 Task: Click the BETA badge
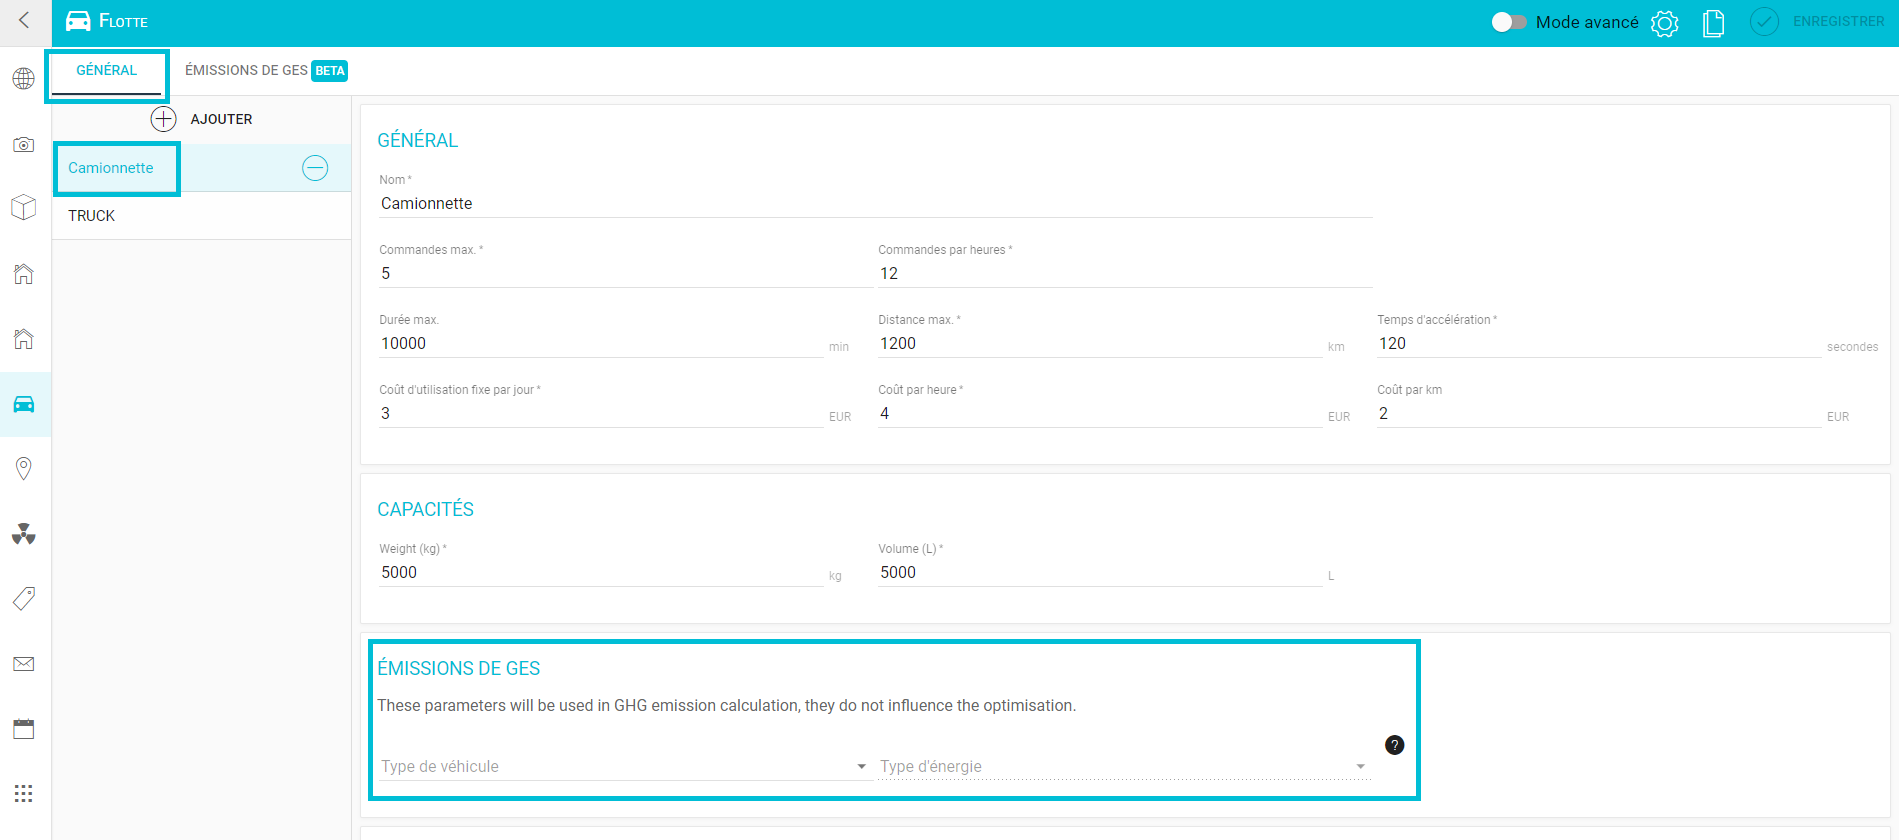pyautogui.click(x=329, y=71)
